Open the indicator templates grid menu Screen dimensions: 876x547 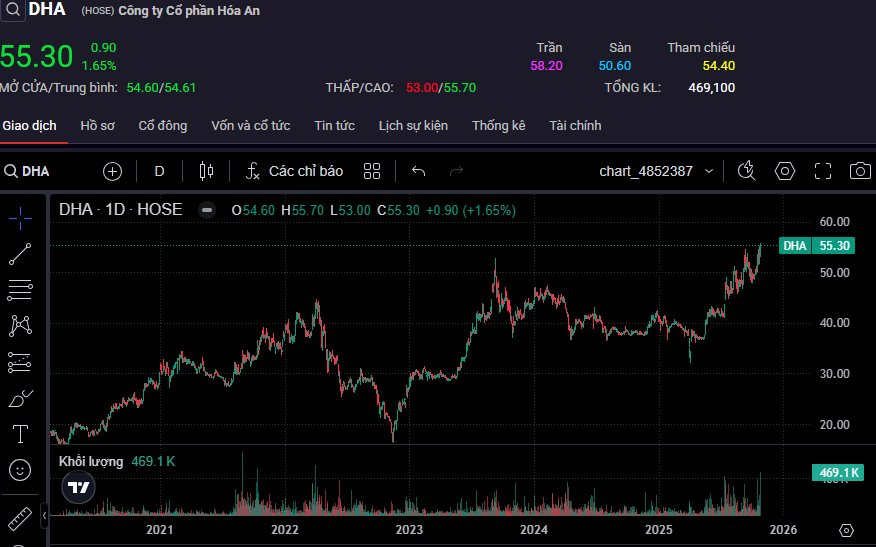click(372, 171)
